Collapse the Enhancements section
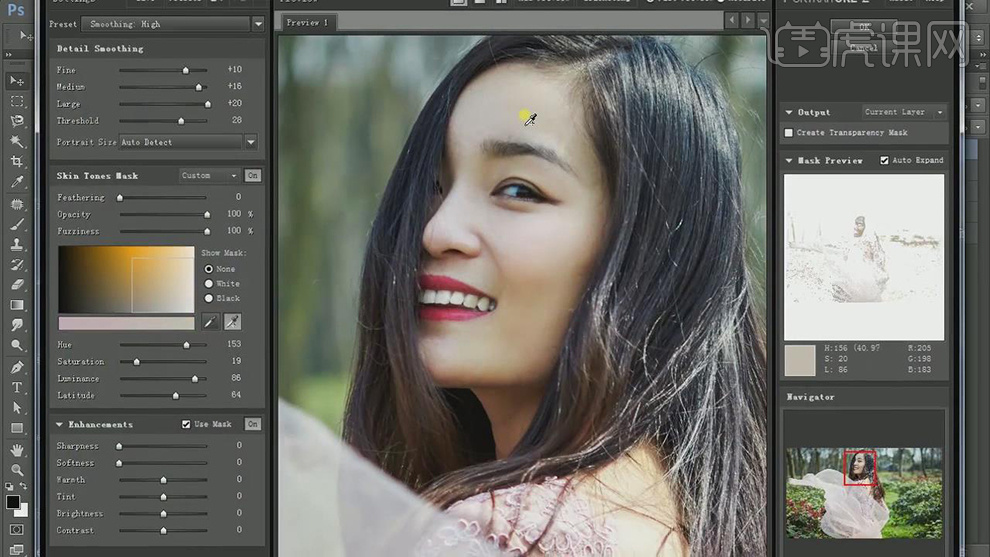990x557 pixels. click(x=60, y=424)
